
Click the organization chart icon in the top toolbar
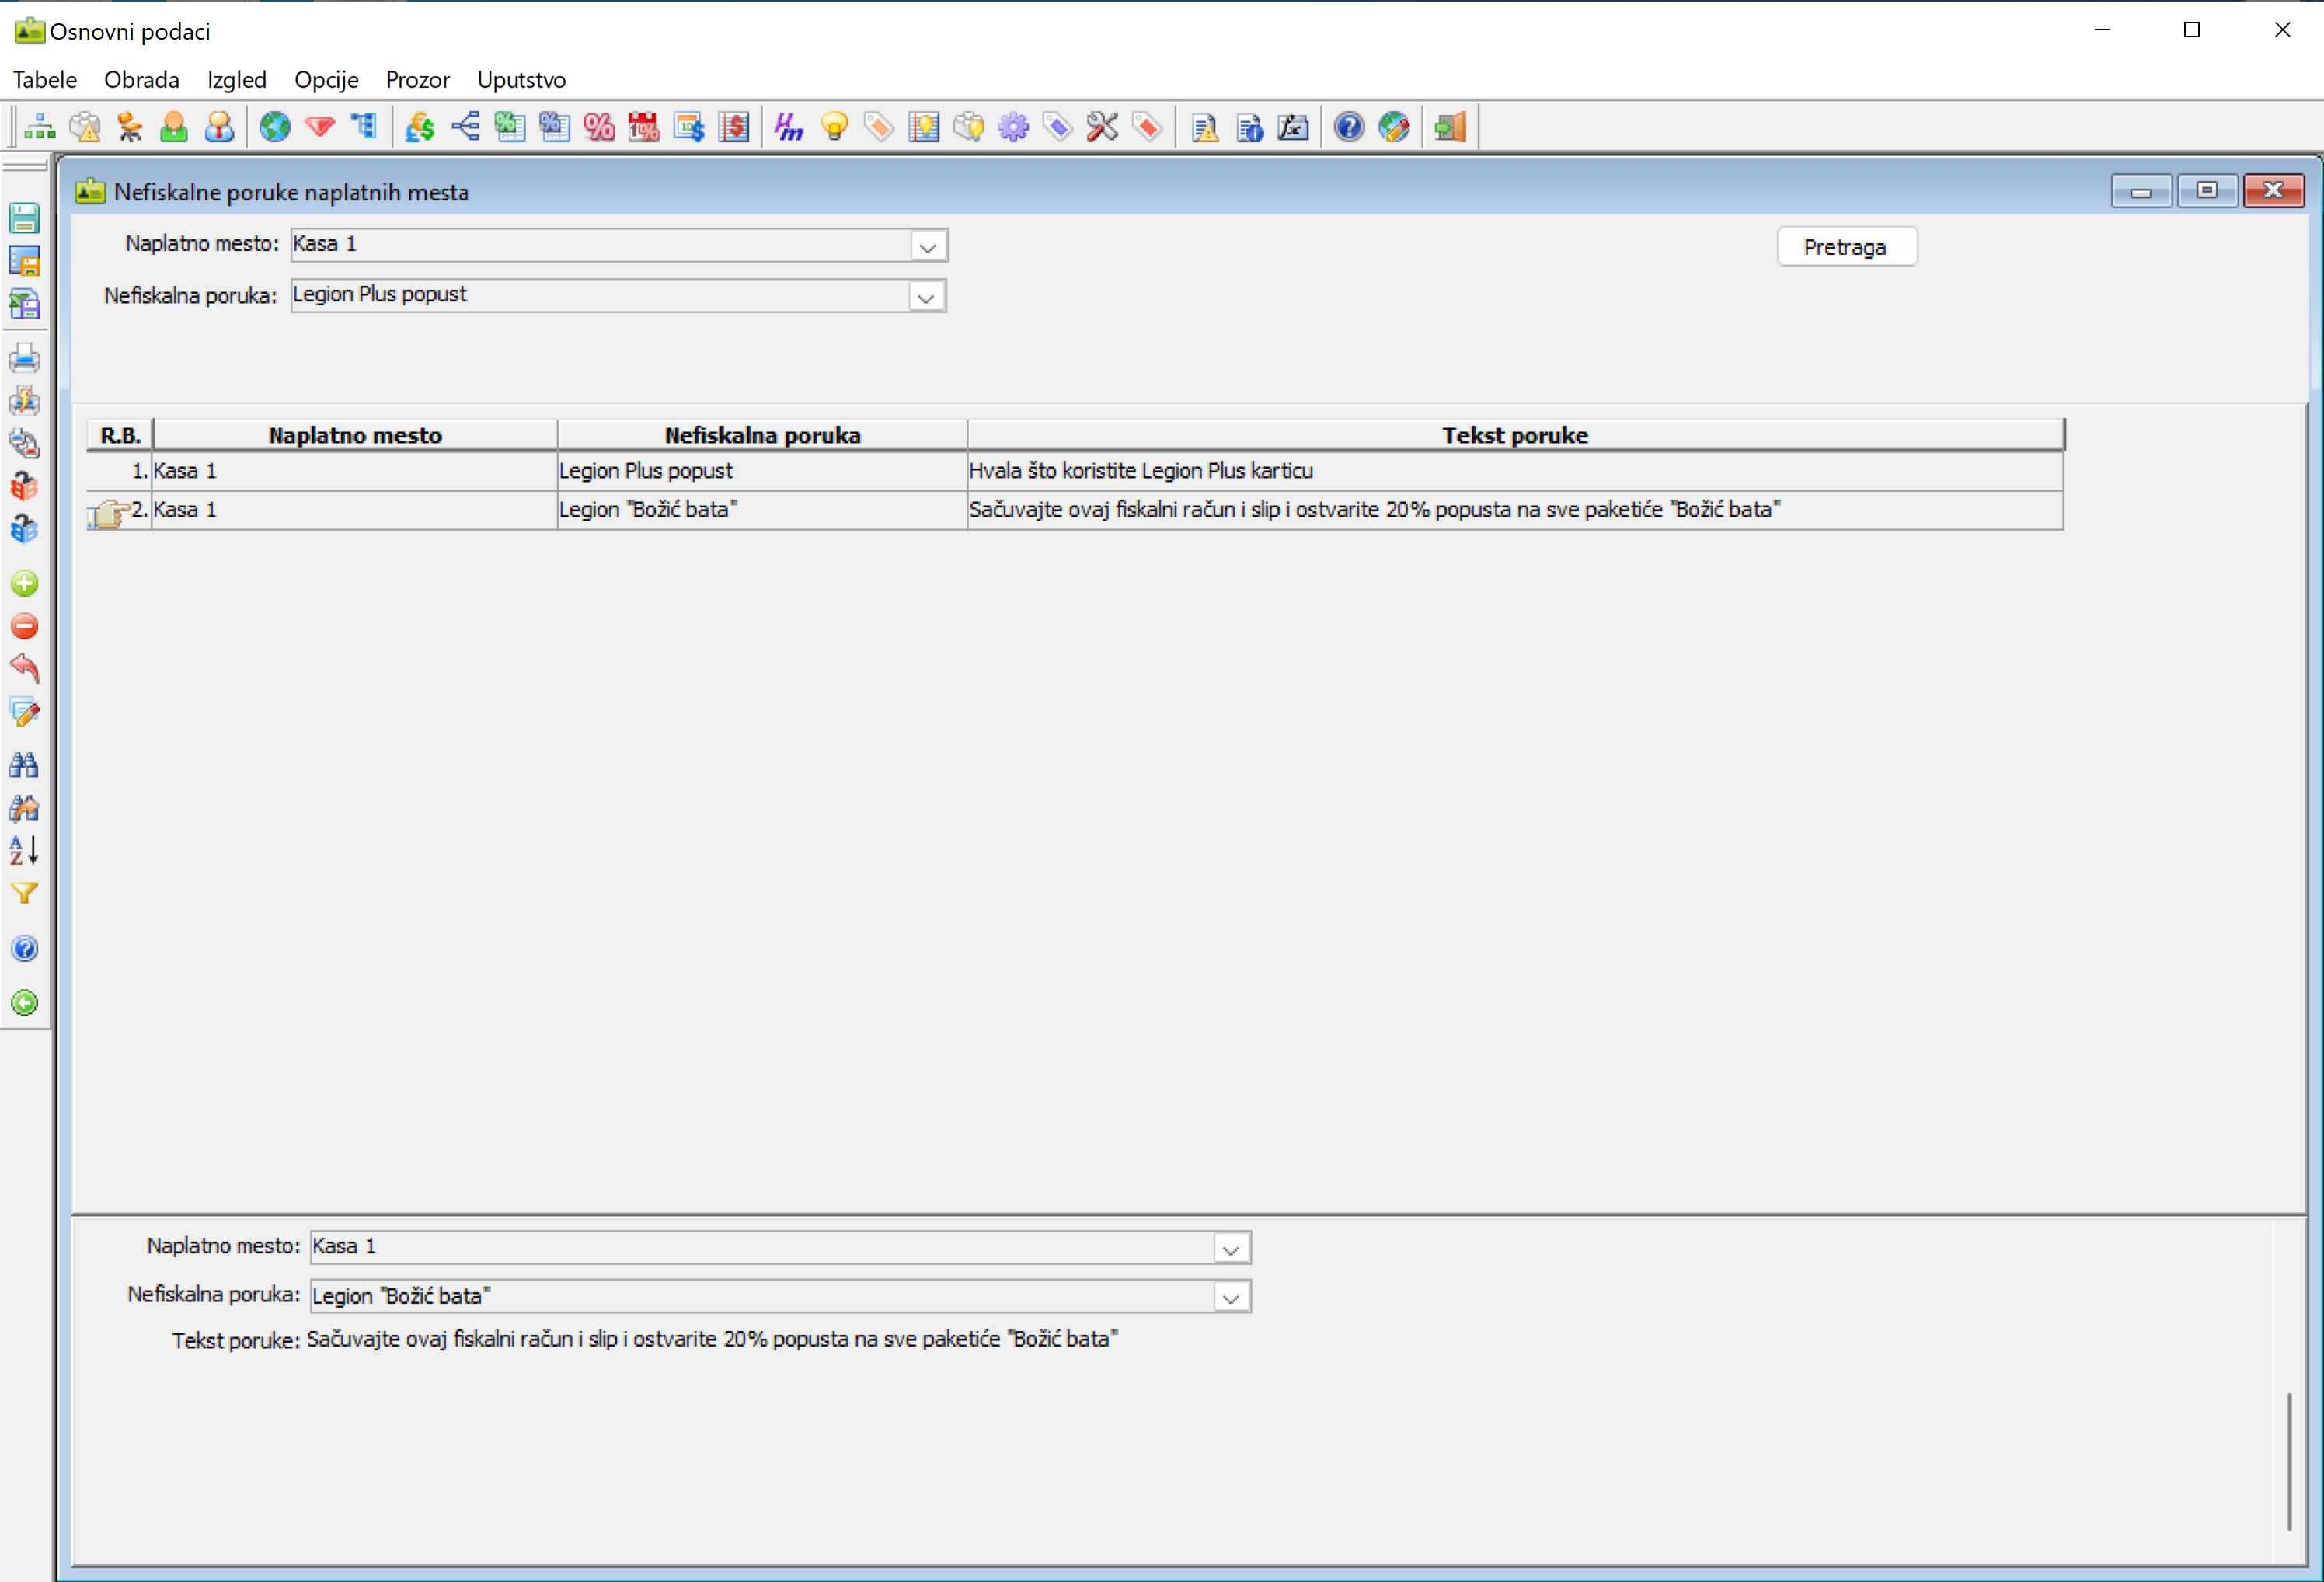pyautogui.click(x=40, y=127)
